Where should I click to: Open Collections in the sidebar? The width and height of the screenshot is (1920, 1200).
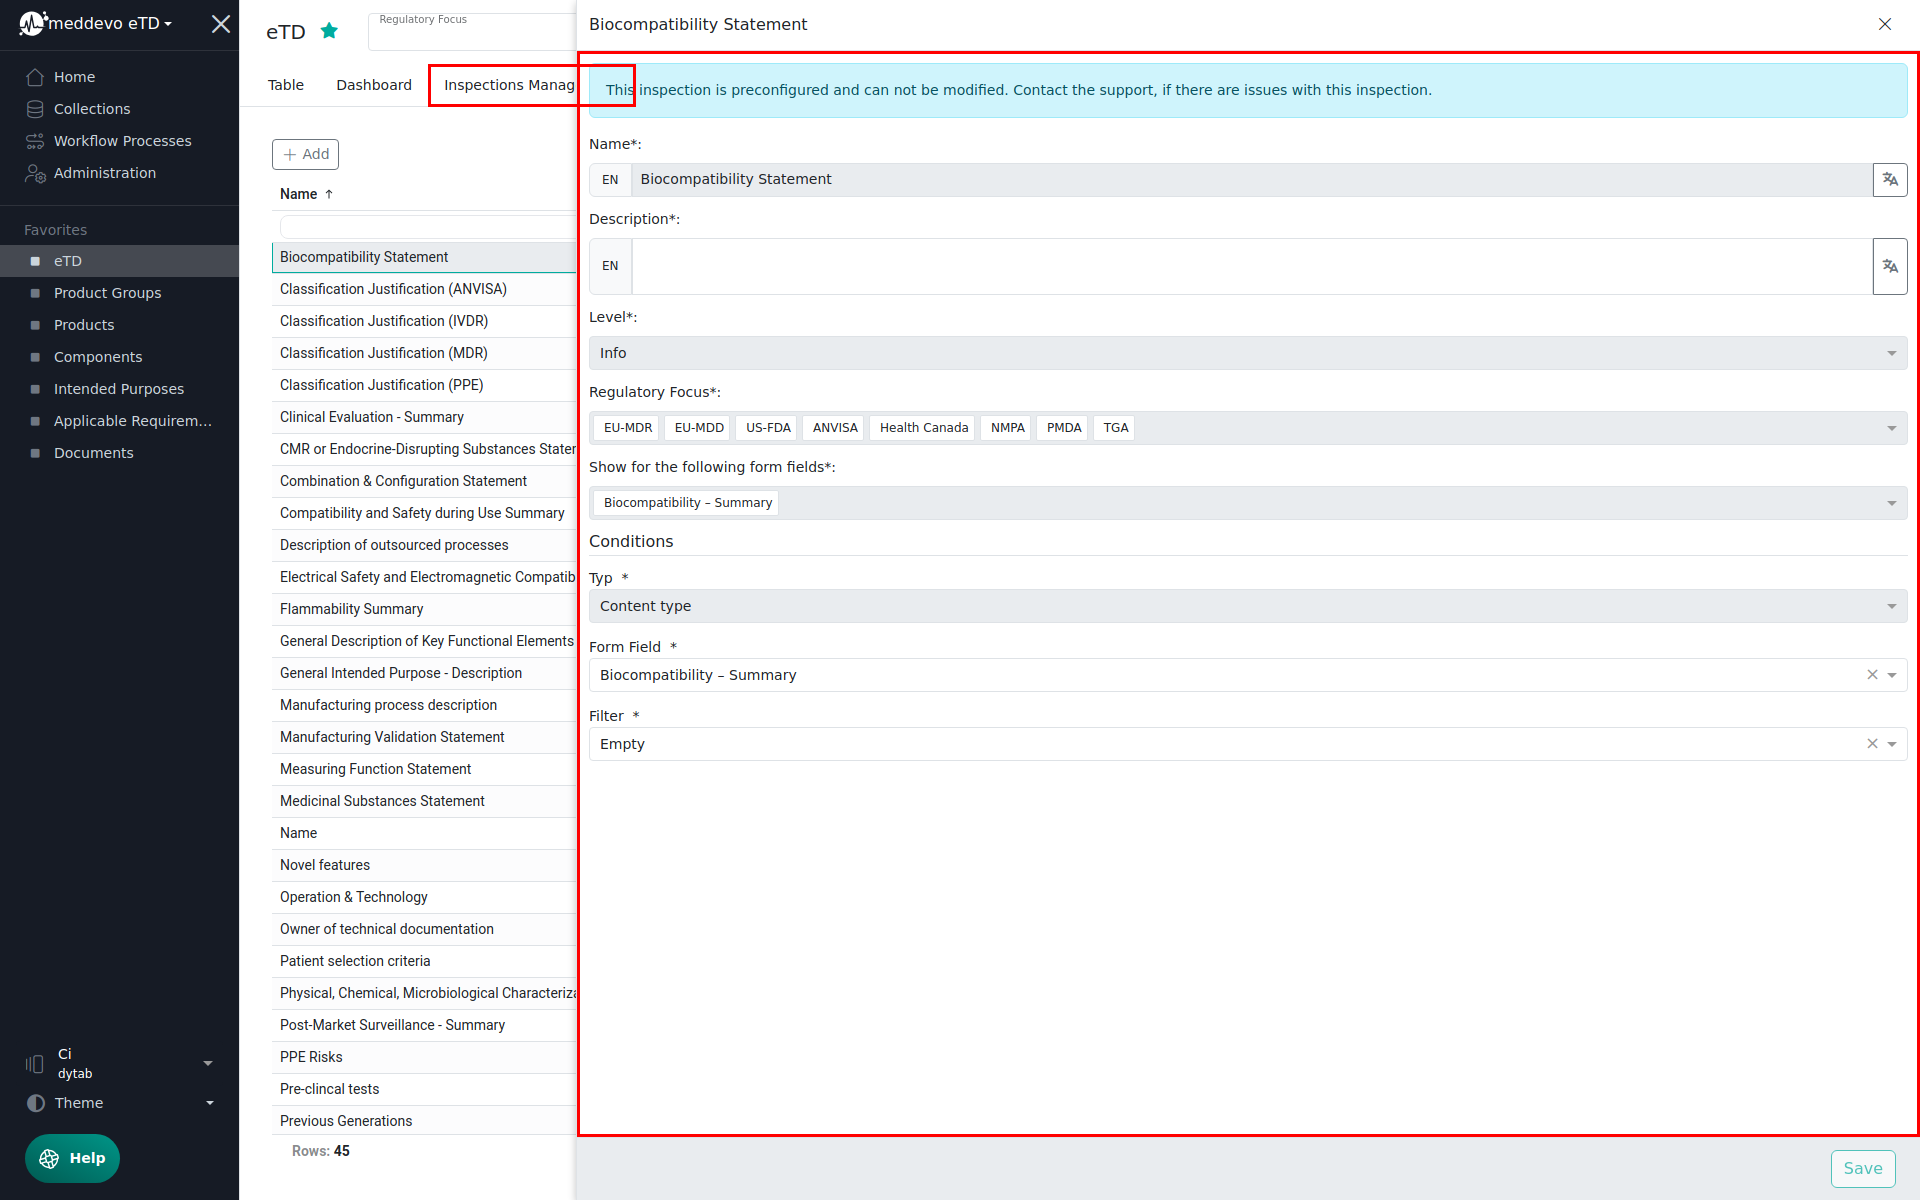tap(91, 109)
